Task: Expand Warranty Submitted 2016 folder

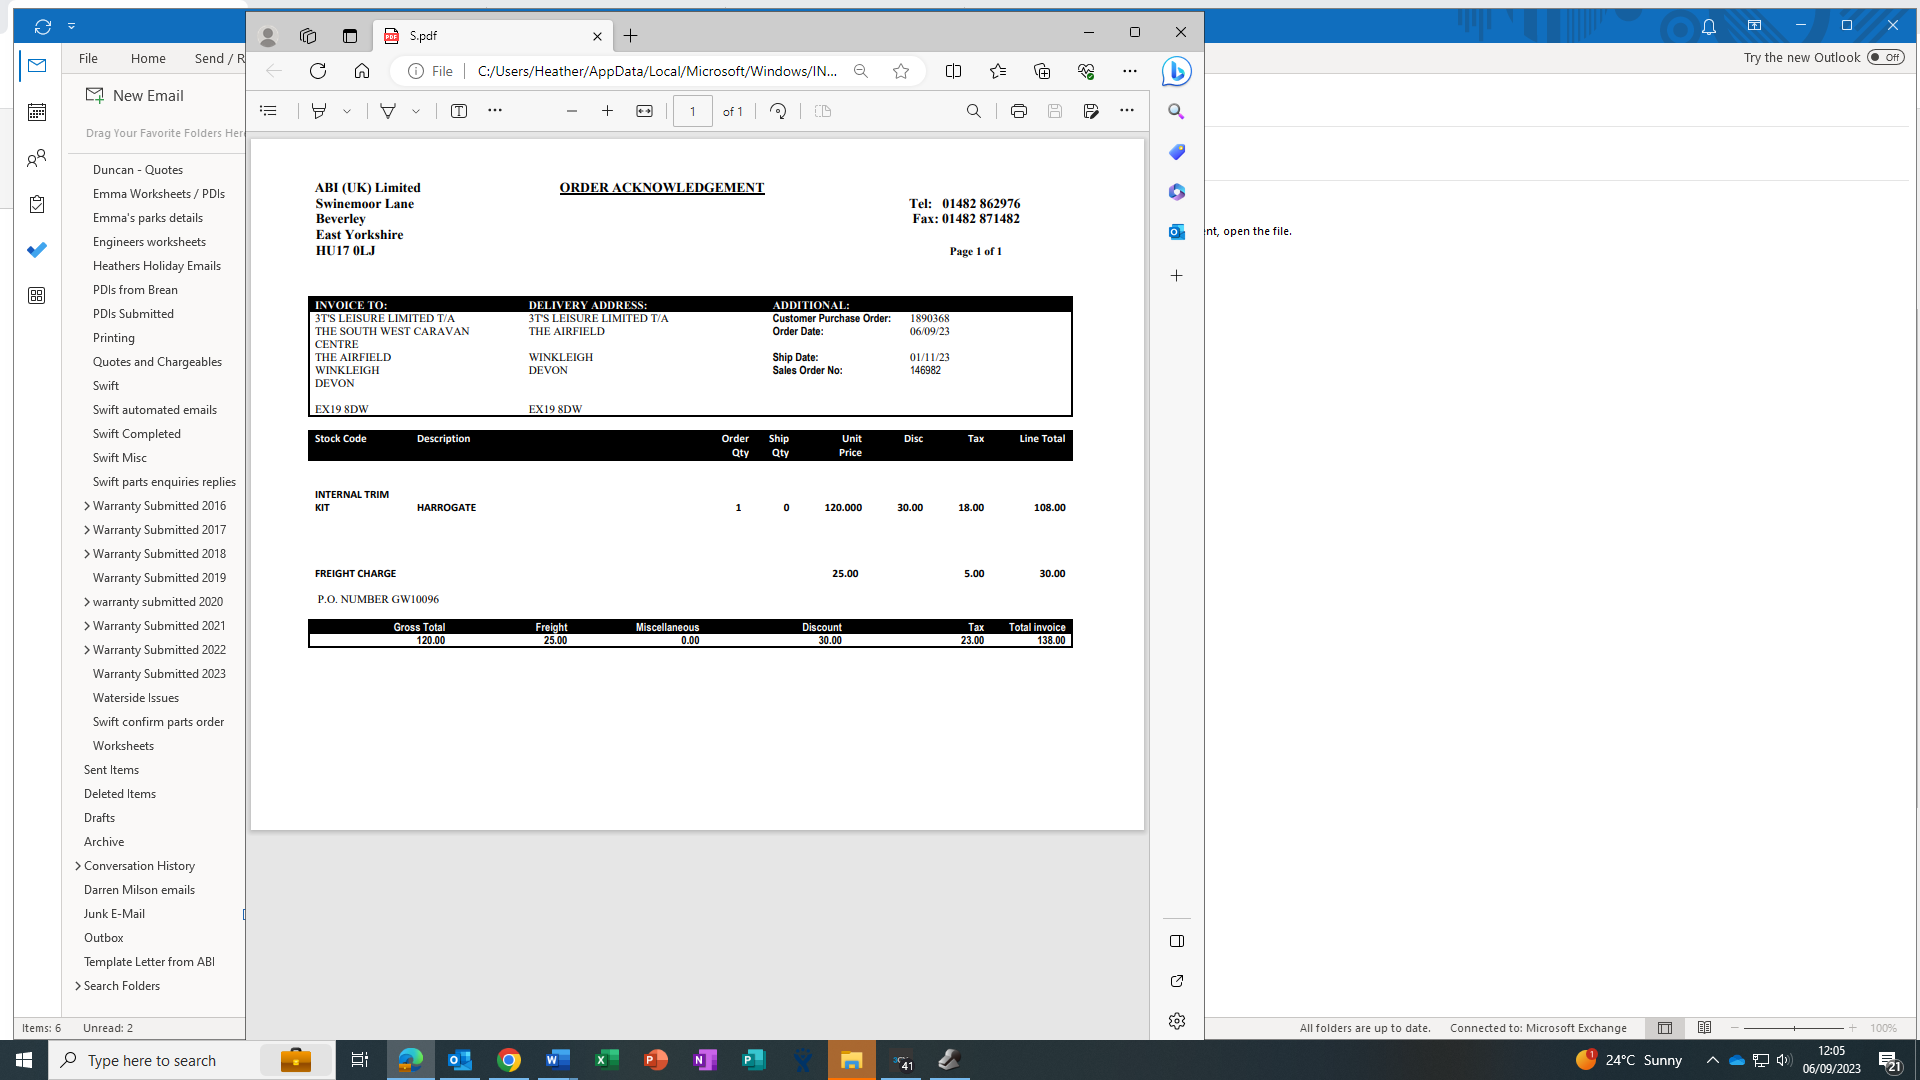Action: tap(87, 506)
